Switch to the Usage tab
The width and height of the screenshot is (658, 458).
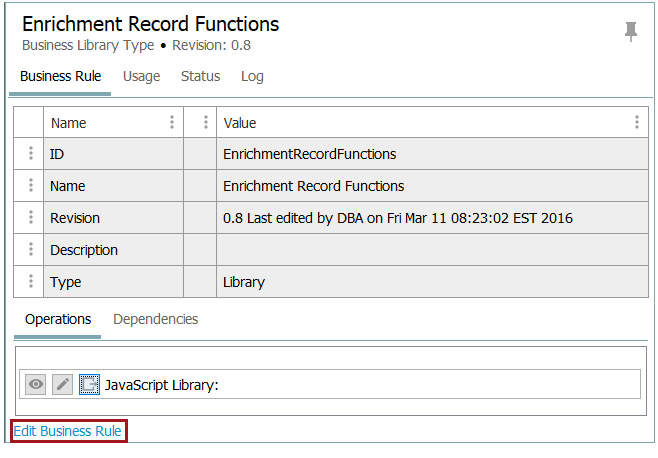click(x=141, y=76)
